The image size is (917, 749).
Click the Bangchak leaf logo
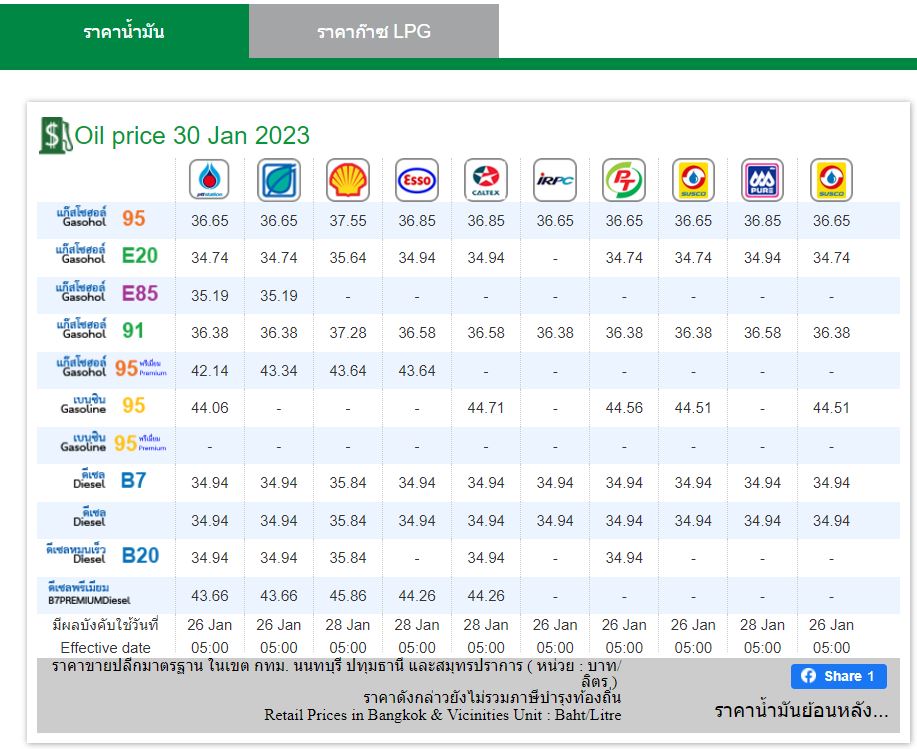(x=278, y=180)
